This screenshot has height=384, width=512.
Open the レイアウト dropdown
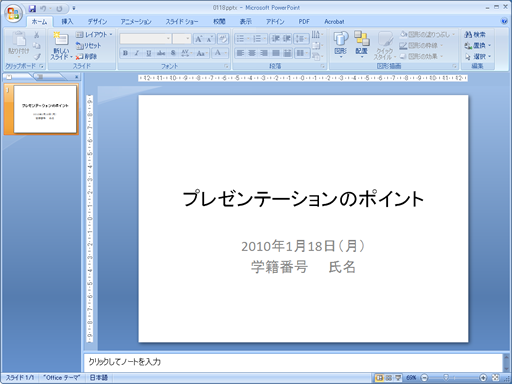click(x=94, y=35)
